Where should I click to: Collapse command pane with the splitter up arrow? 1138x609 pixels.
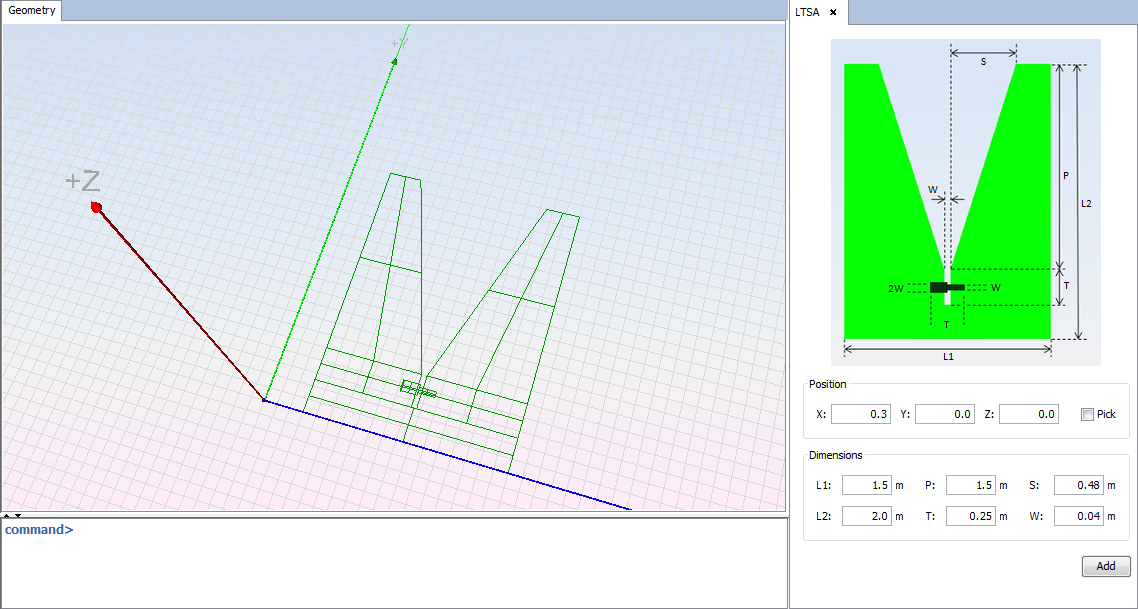(x=6, y=515)
